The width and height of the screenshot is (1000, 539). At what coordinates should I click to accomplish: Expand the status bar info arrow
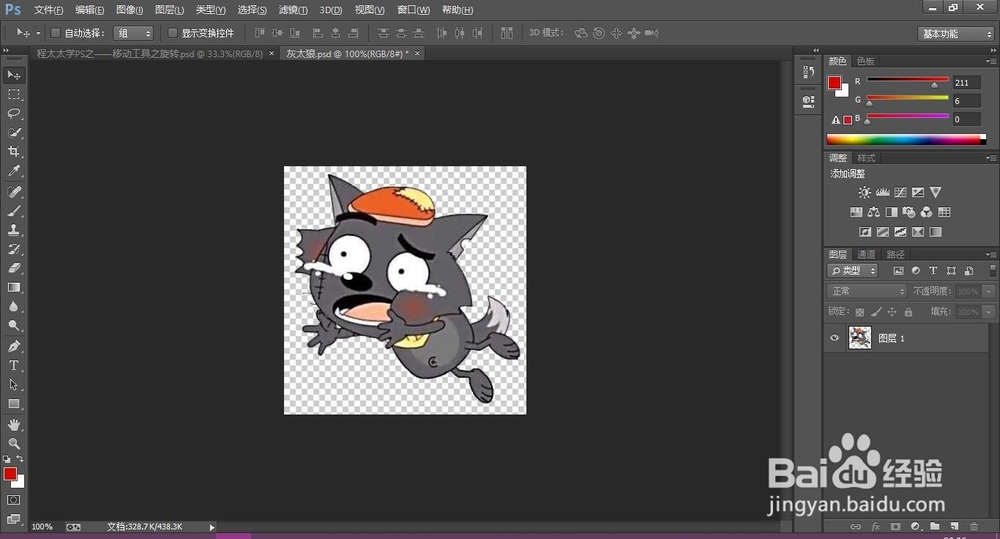212,527
